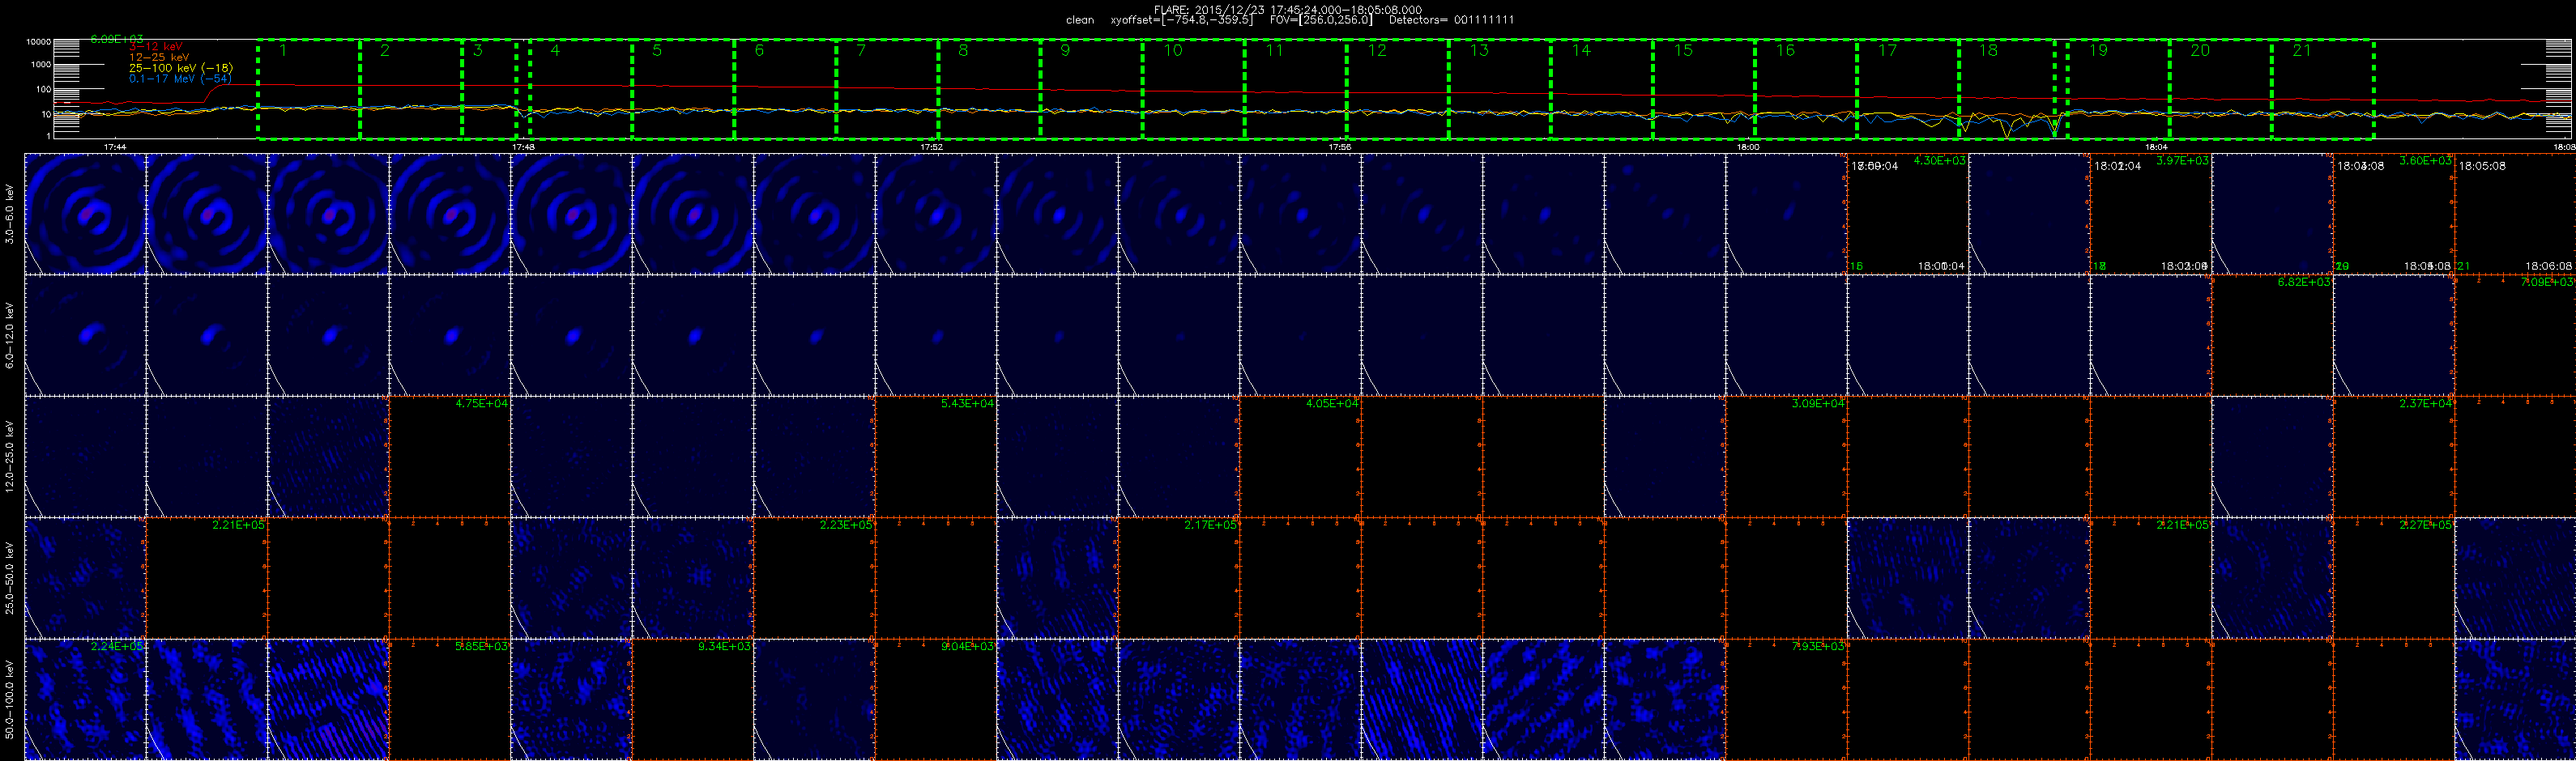Viewport: 2576px width, 761px height.
Task: Click the '18:04' time axis tick label
Action: [2155, 147]
